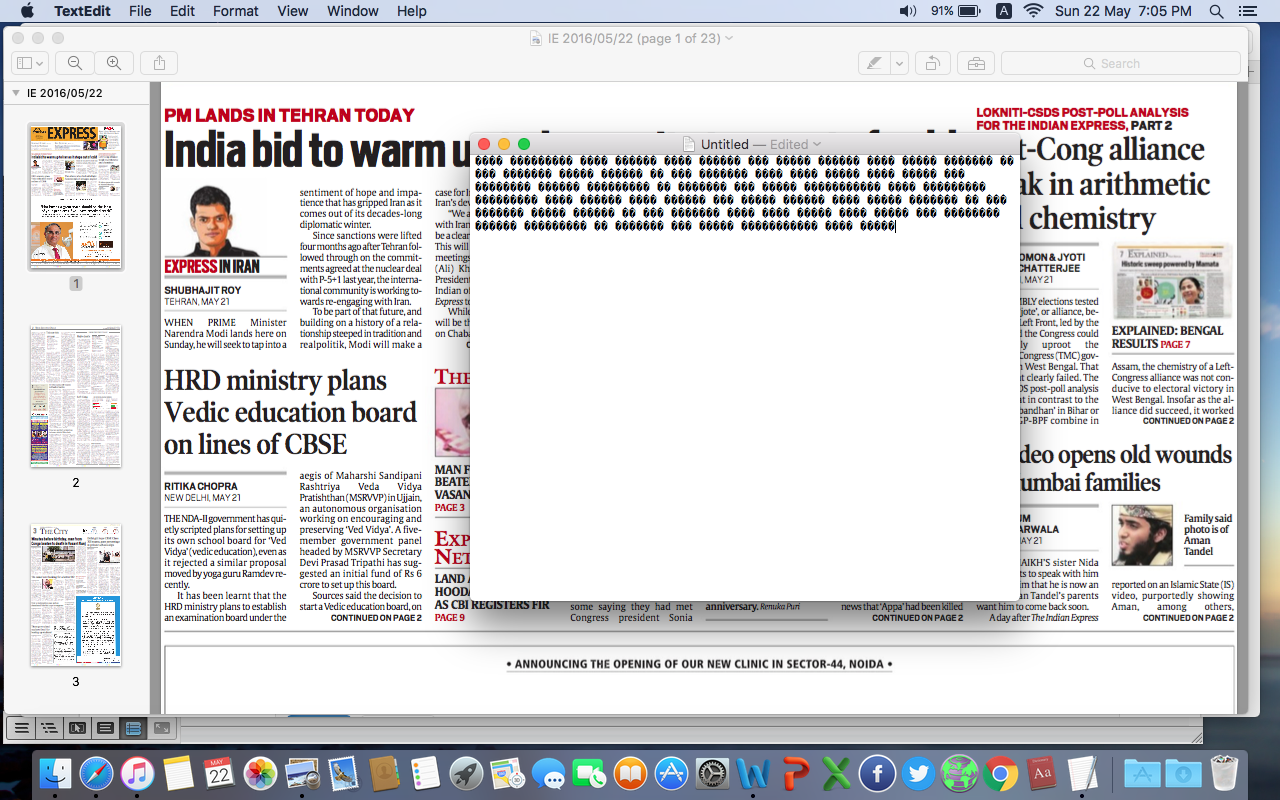
Task: Click the byline 'SHUBHAJIT ROY'
Action: [203, 290]
